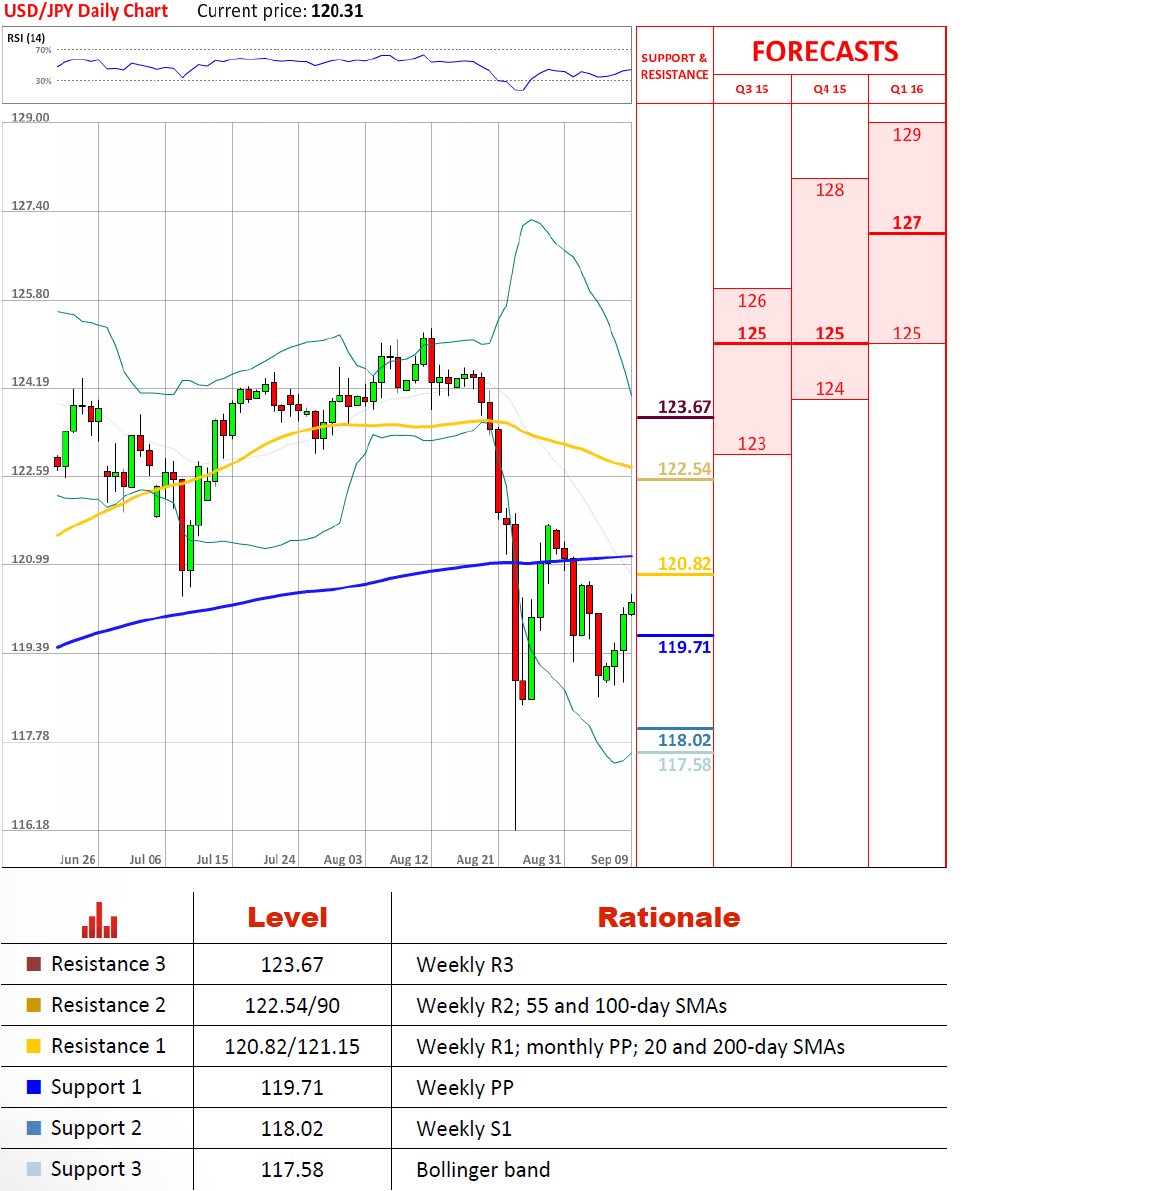The height and width of the screenshot is (1191, 1152).
Task: Click the 129.00 price axis label
Action: click(x=30, y=118)
